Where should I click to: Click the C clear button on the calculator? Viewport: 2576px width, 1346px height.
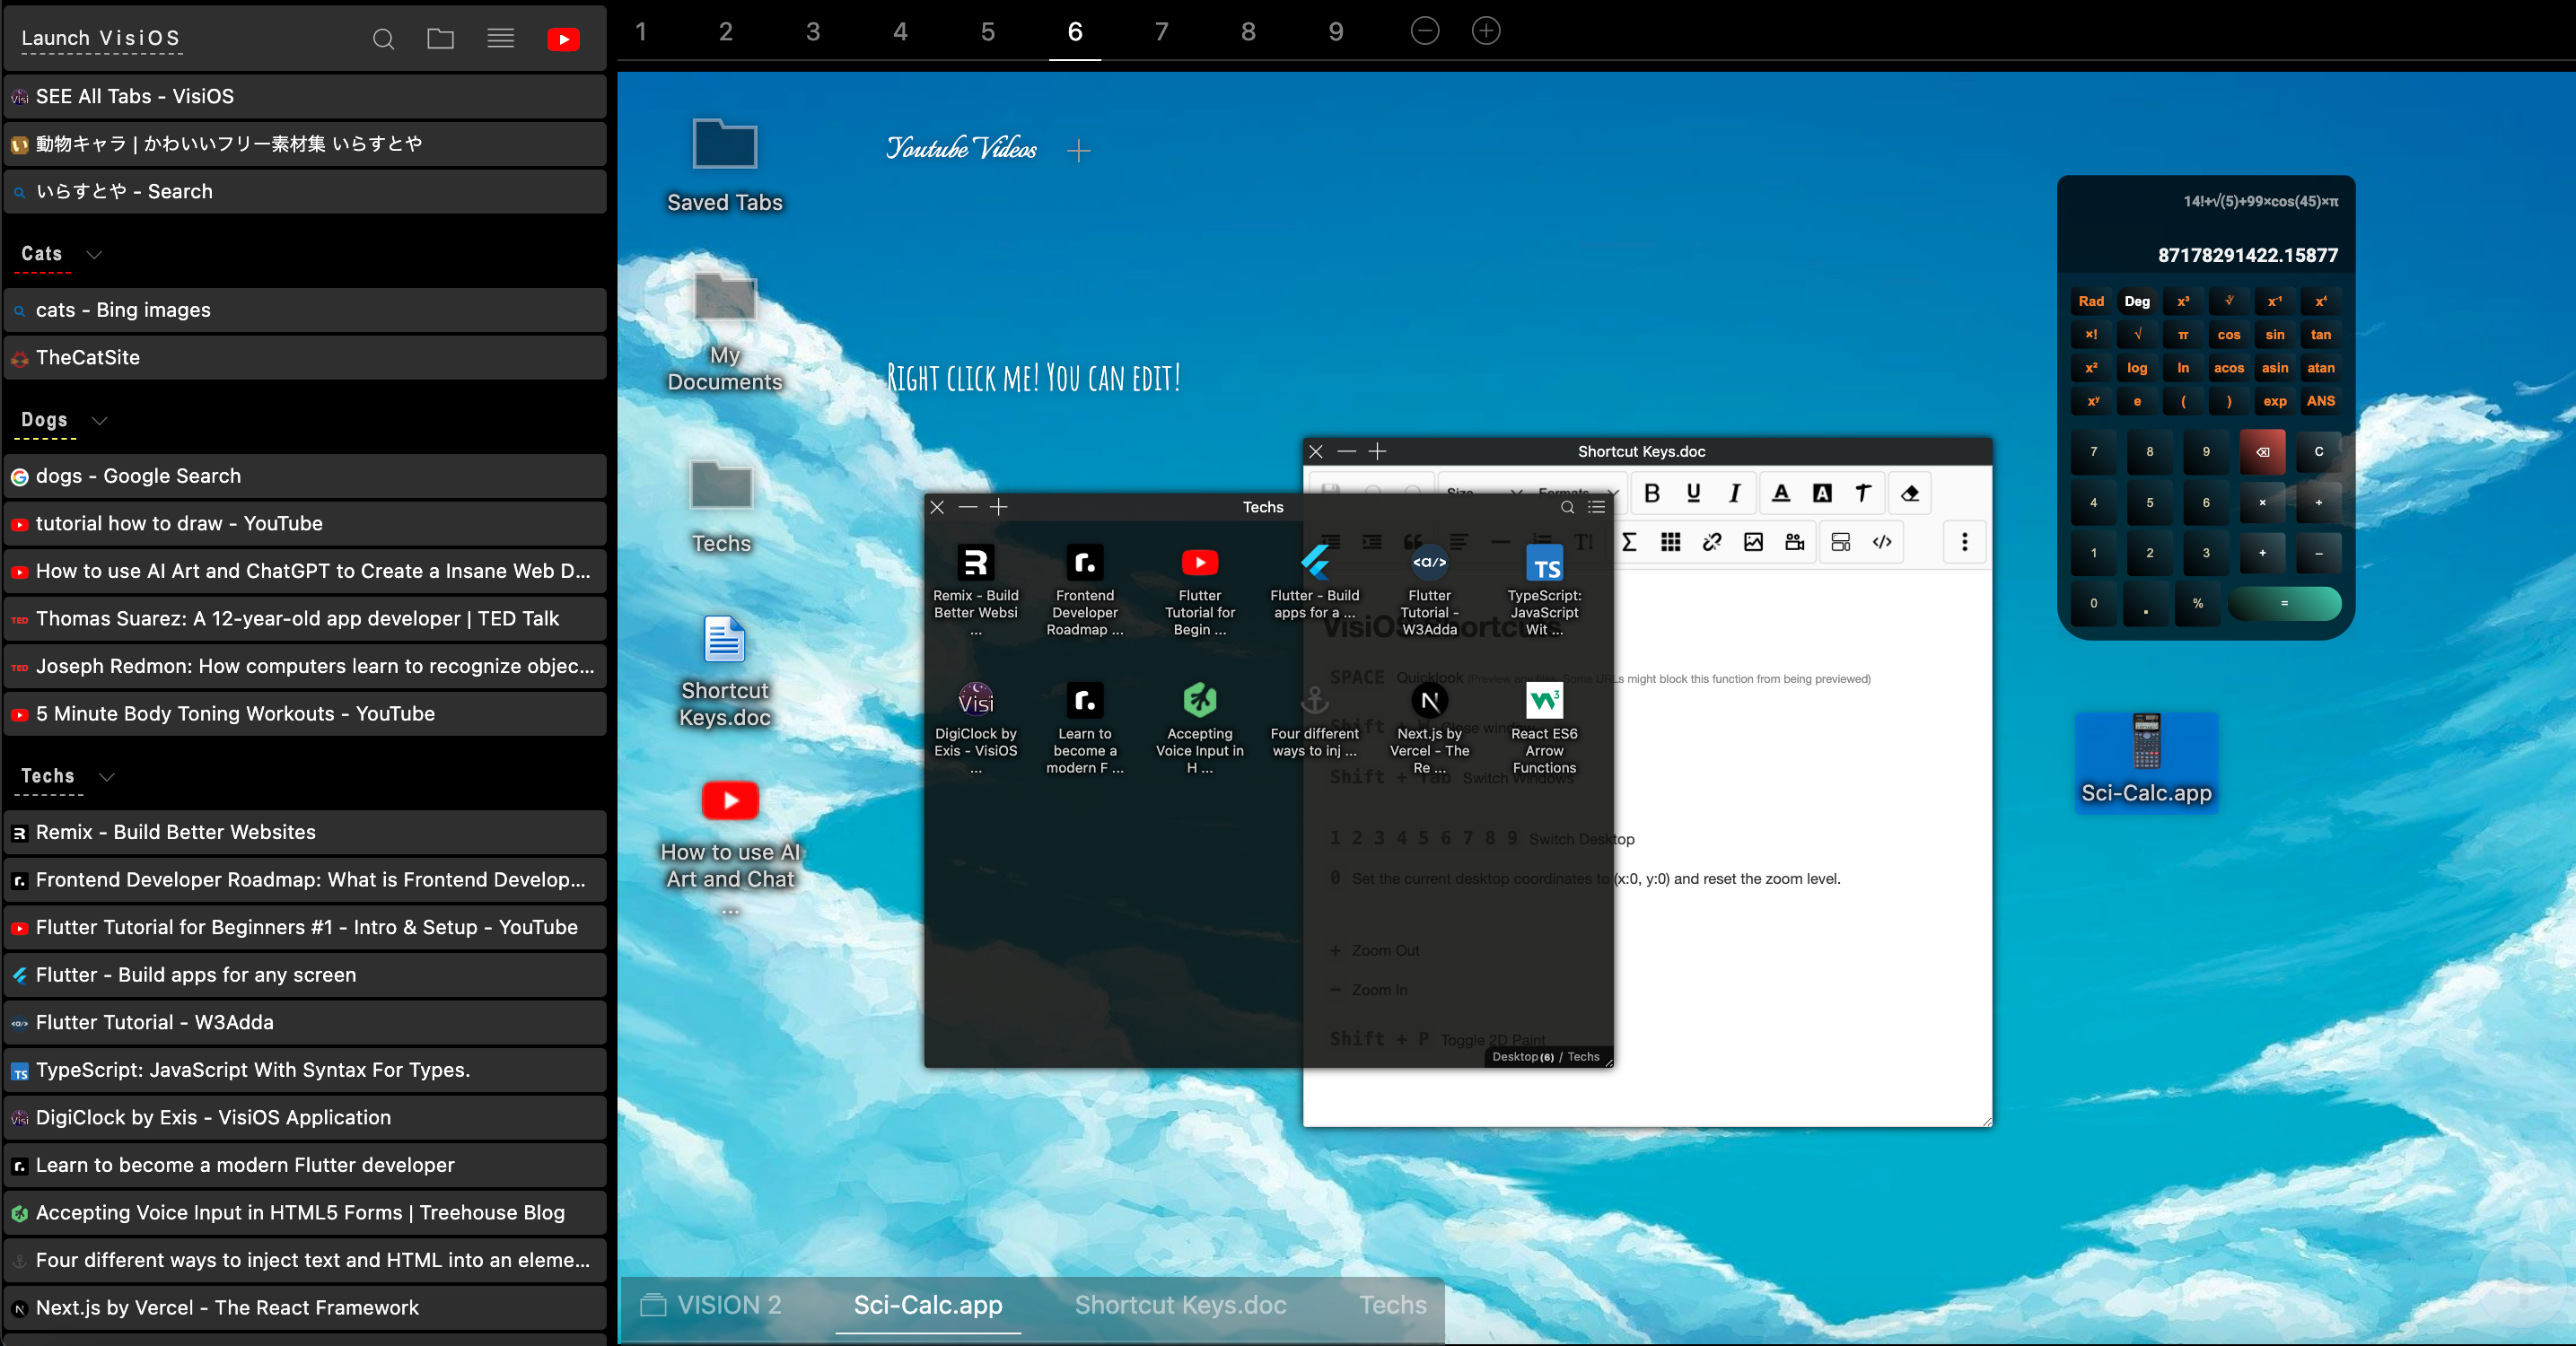[x=2318, y=452]
